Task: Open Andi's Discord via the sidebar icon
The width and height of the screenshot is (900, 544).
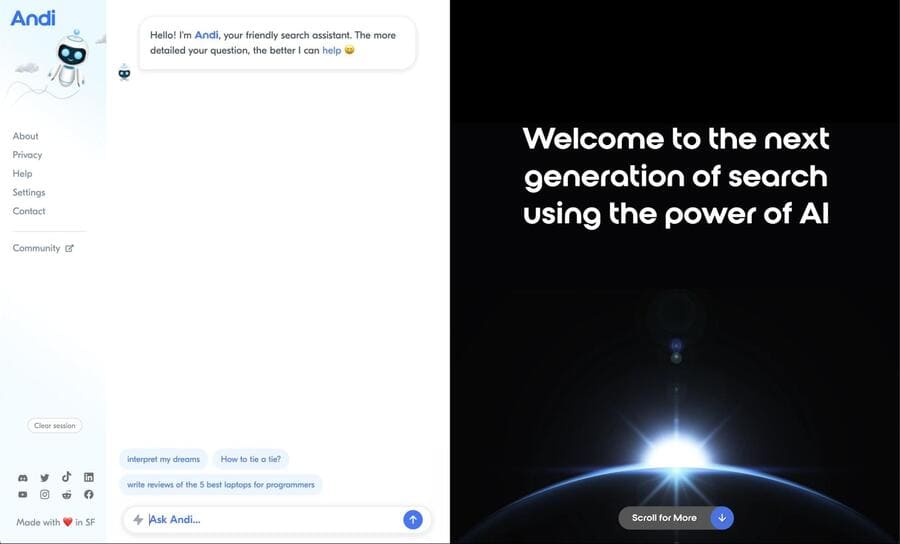Action: (22, 477)
